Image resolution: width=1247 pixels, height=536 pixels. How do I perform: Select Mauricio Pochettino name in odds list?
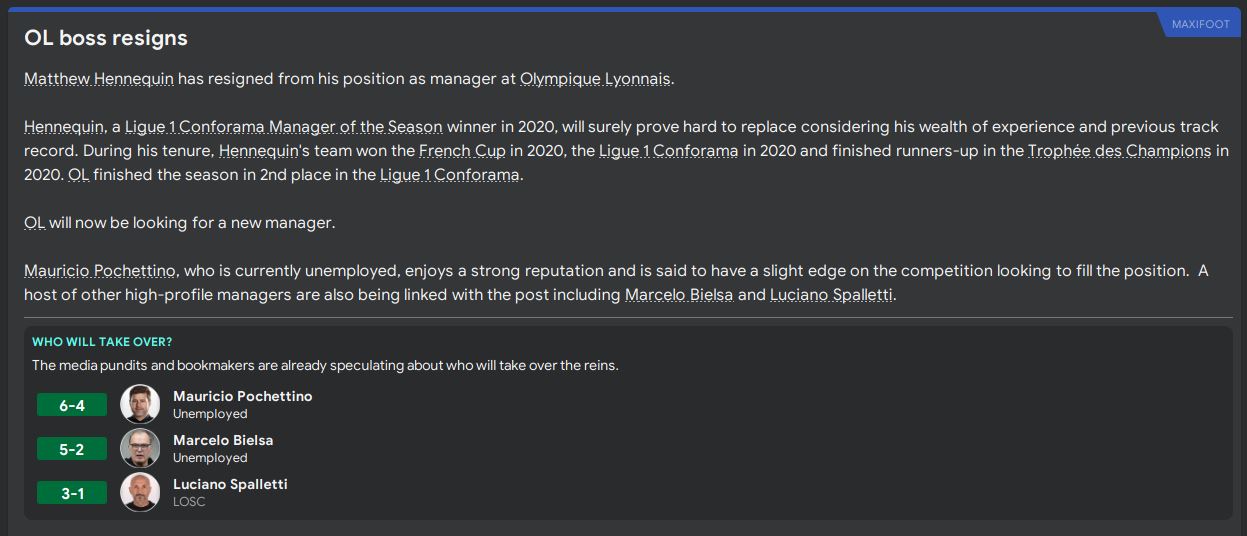242,396
